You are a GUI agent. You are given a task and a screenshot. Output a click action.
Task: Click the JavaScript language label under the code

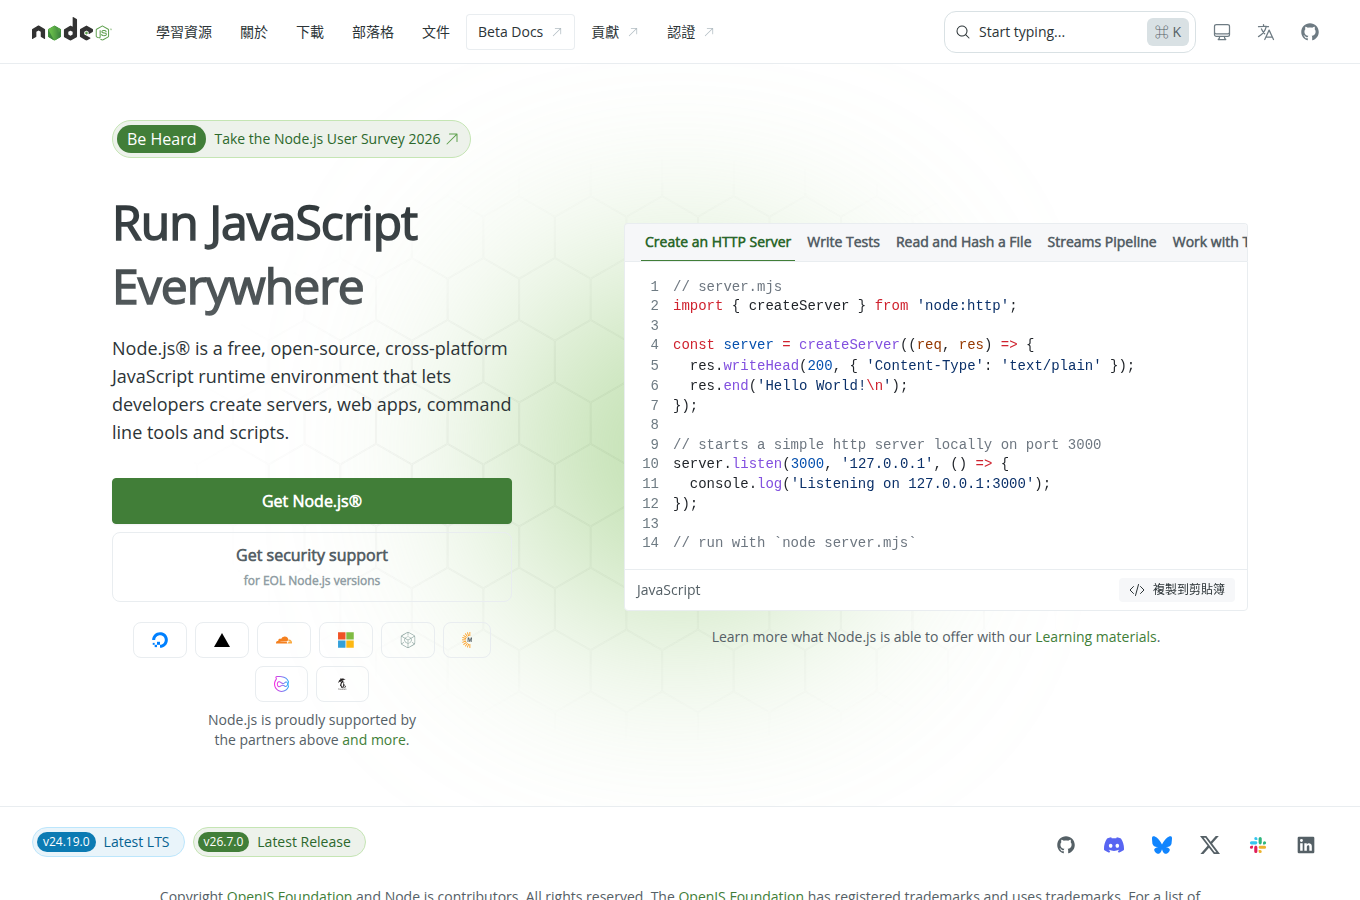tap(668, 590)
